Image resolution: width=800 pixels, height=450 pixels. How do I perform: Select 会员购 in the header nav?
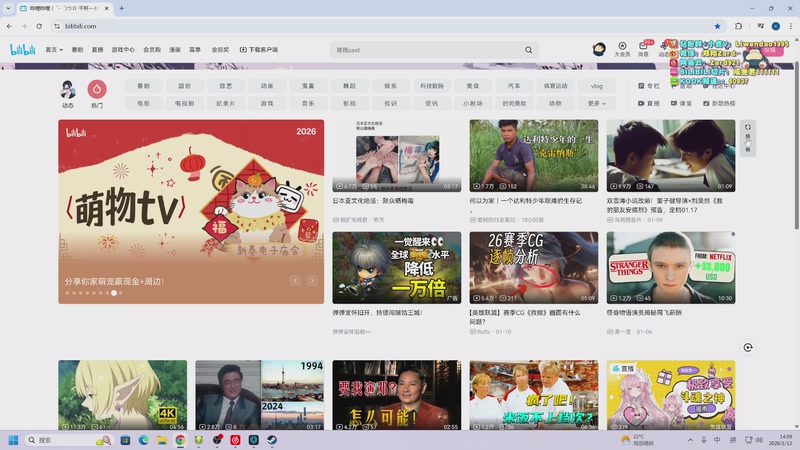point(152,49)
